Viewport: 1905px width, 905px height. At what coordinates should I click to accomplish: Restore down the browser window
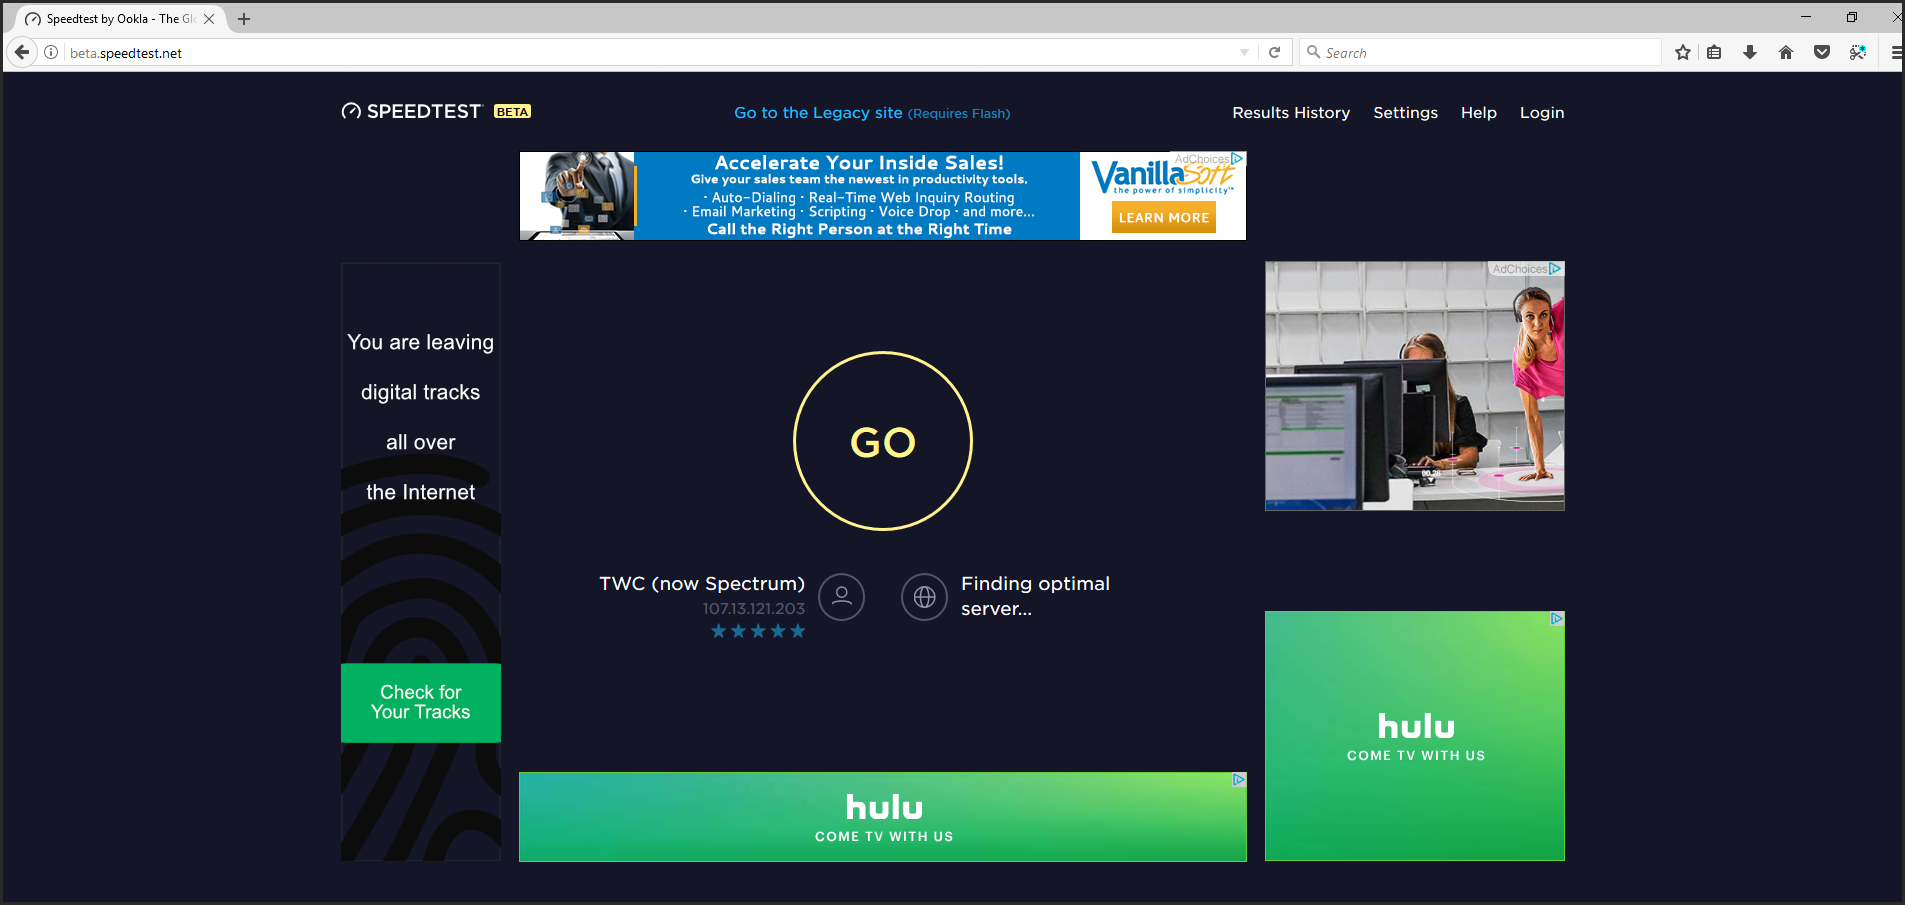[x=1852, y=17]
